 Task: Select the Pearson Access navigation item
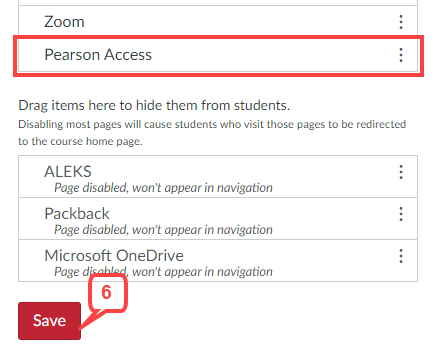[218, 55]
